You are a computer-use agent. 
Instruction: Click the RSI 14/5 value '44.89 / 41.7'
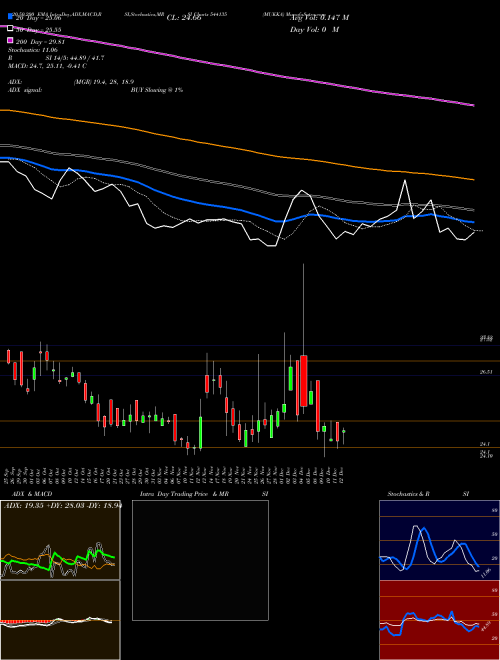click(85, 58)
